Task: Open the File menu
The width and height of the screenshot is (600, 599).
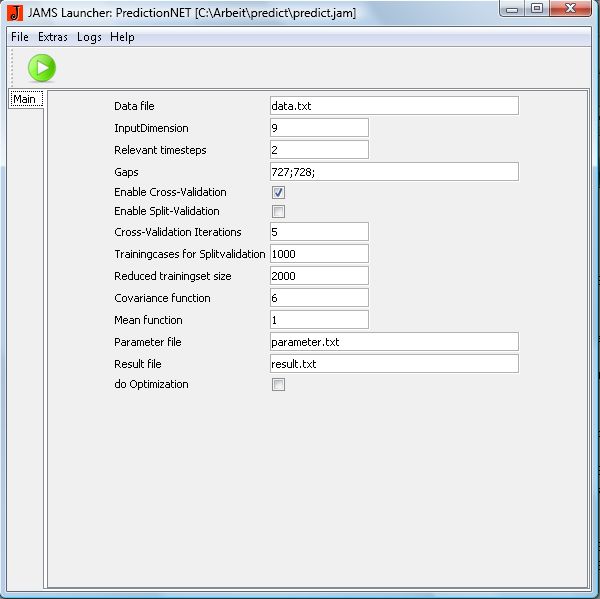Action: click(20, 37)
